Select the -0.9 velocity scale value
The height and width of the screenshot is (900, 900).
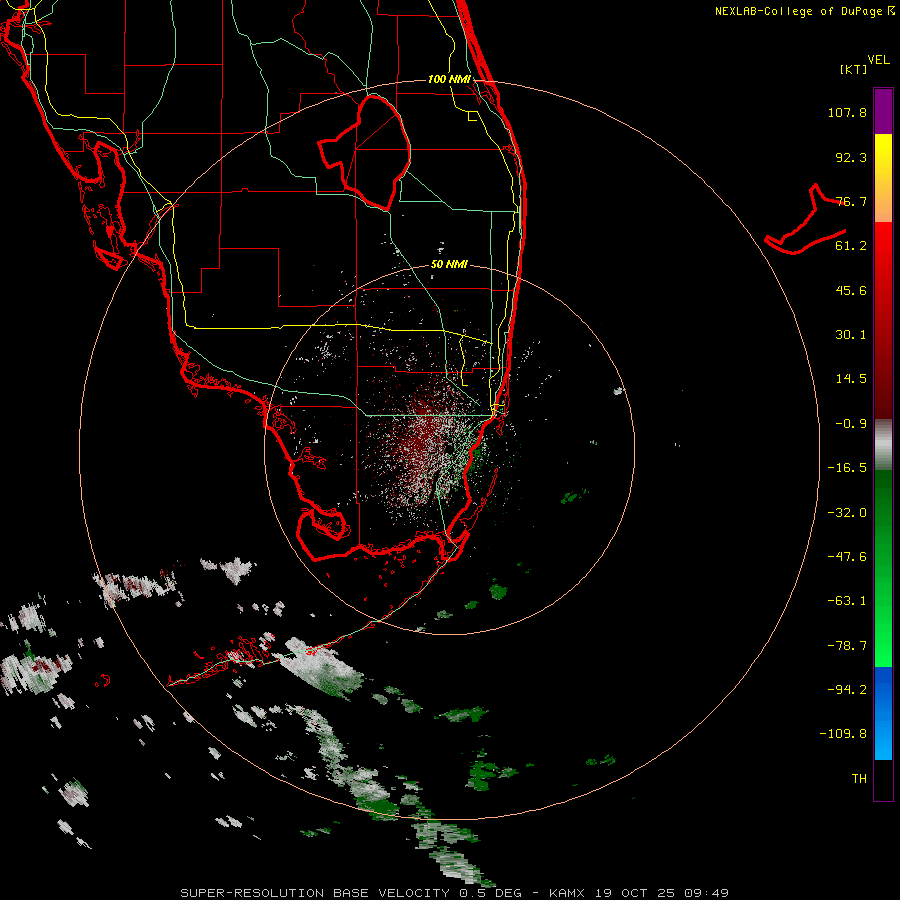pos(851,424)
